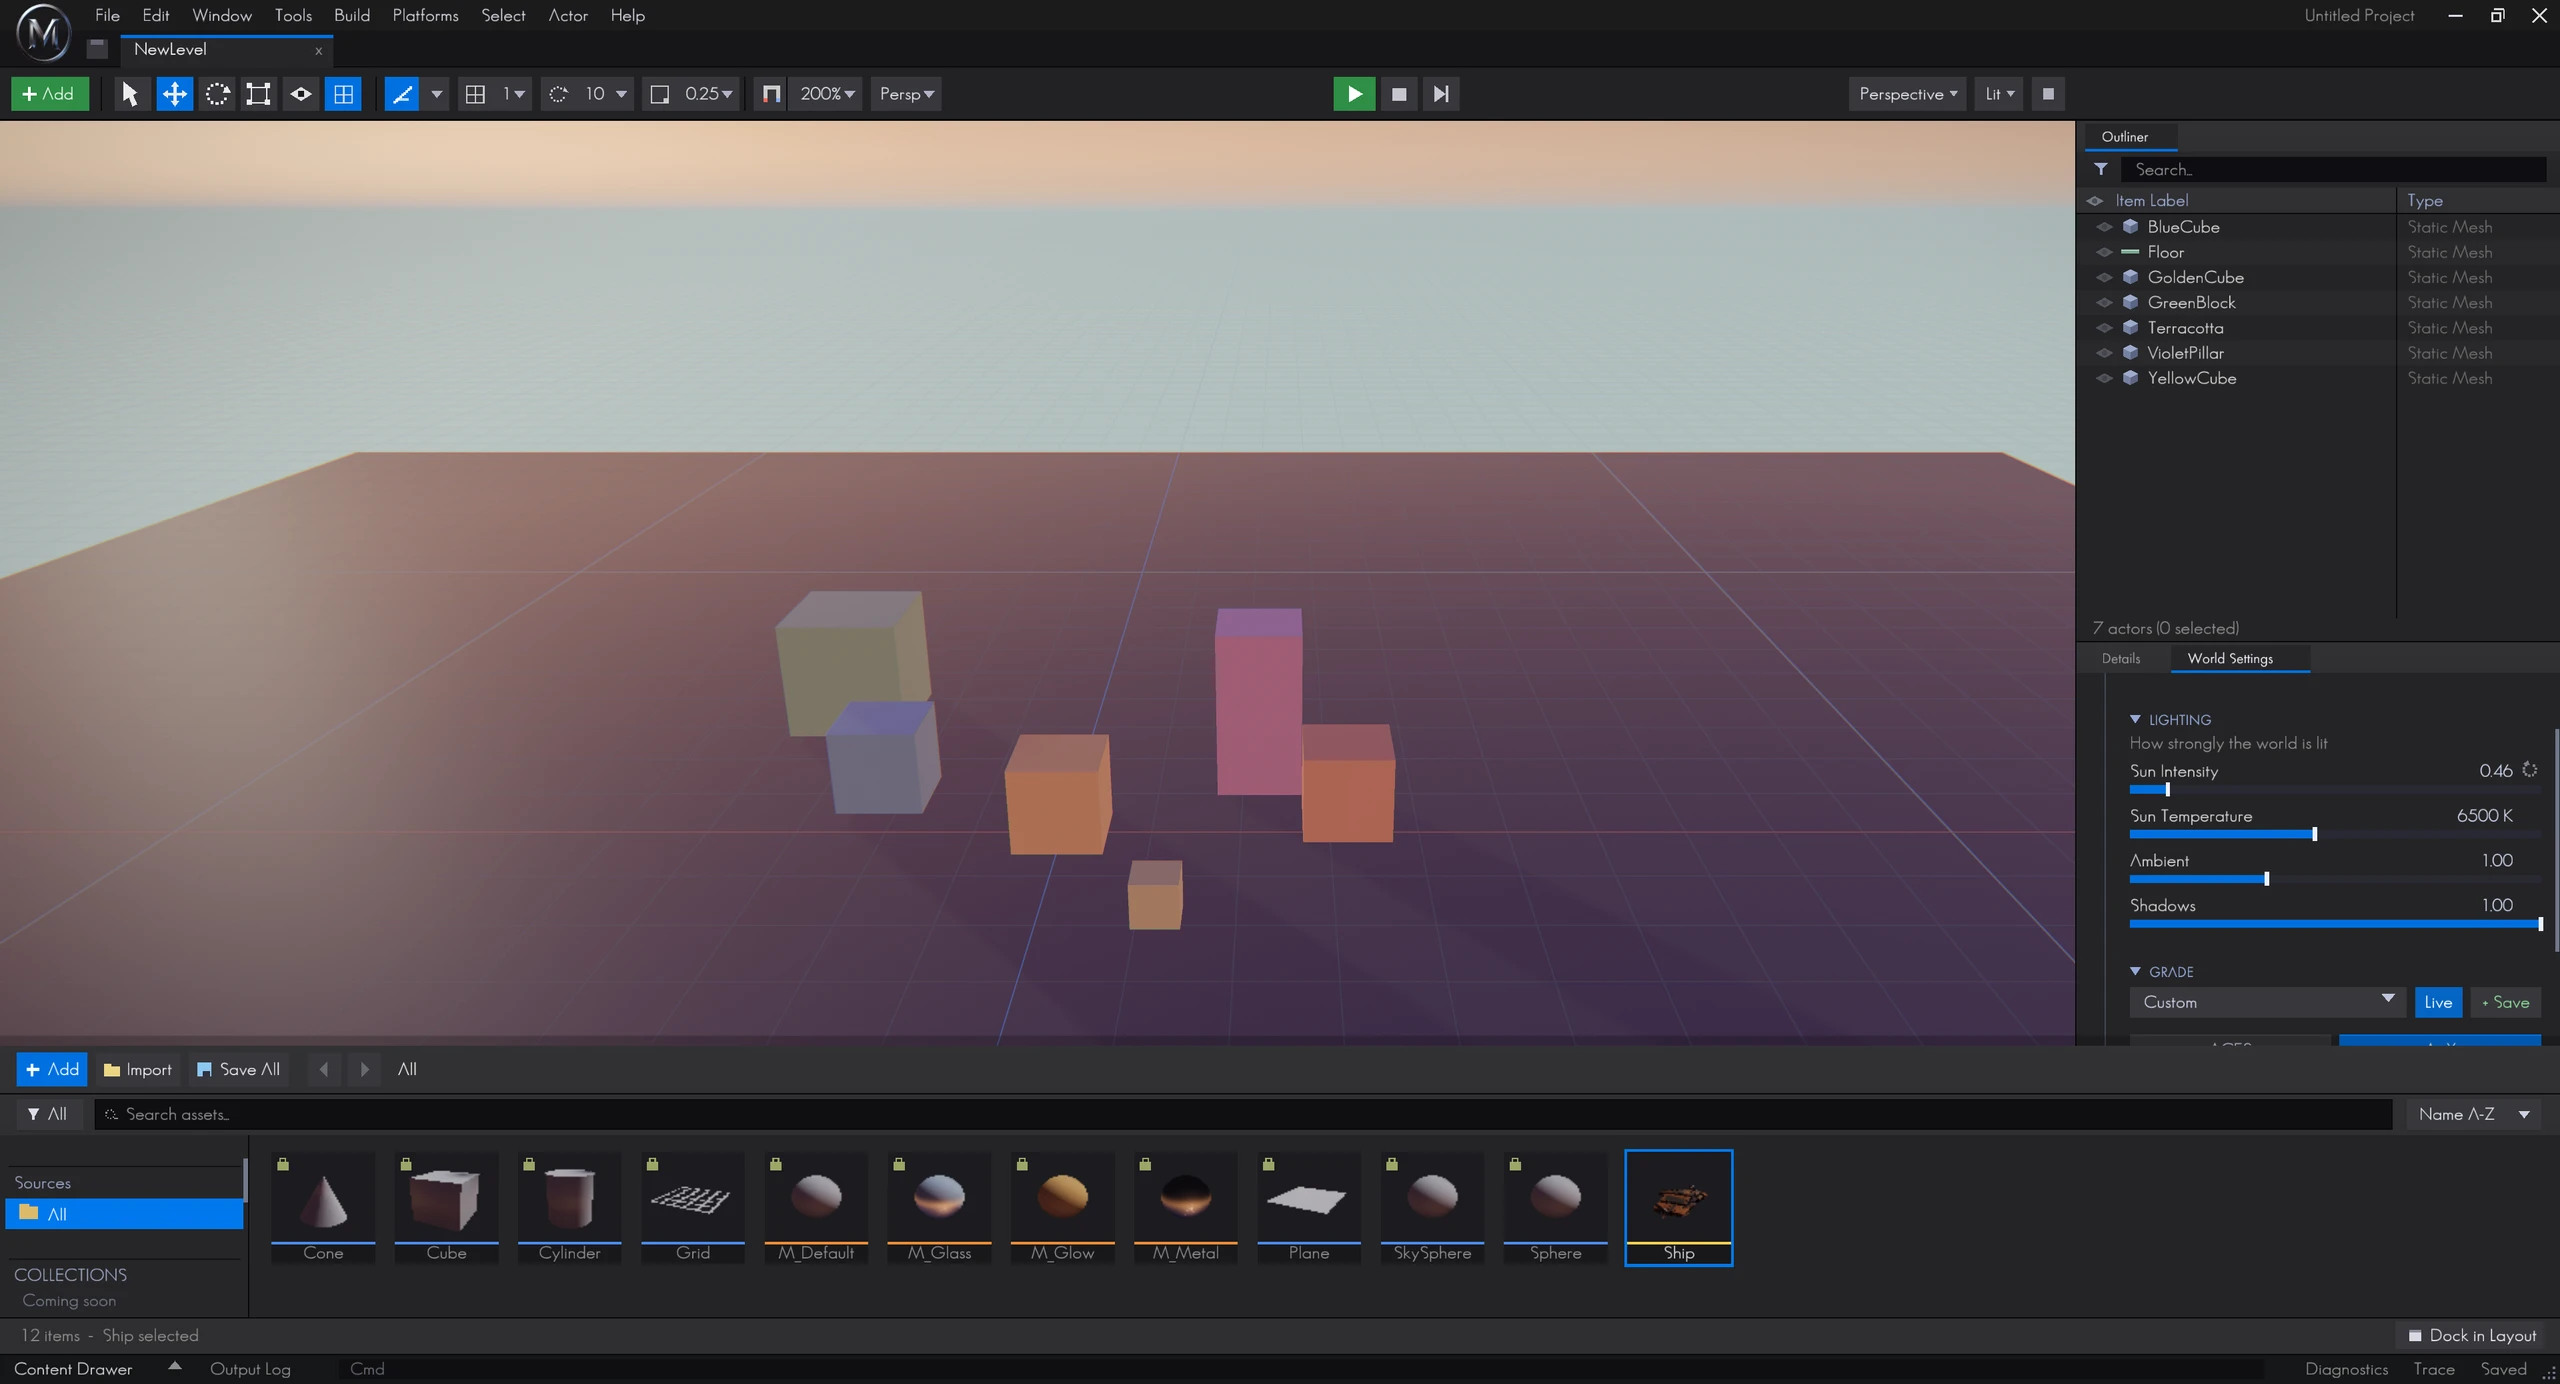The height and width of the screenshot is (1384, 2560).
Task: Open the Platforms menu
Action: tap(425, 15)
